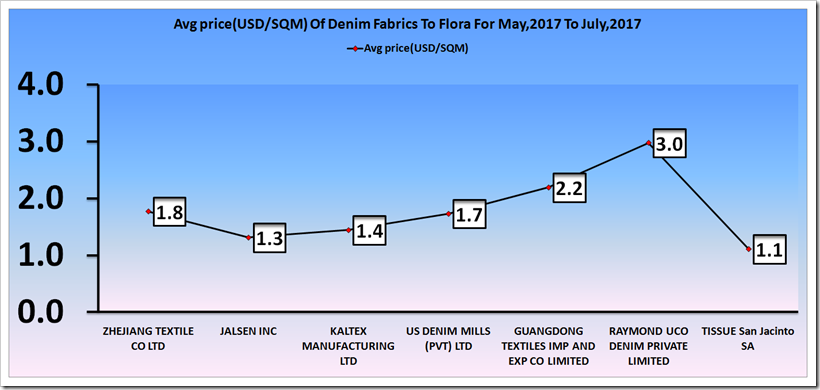This screenshot has width=820, height=390.
Task: Click the red data marker for Jalsen Inc
Action: point(249,237)
